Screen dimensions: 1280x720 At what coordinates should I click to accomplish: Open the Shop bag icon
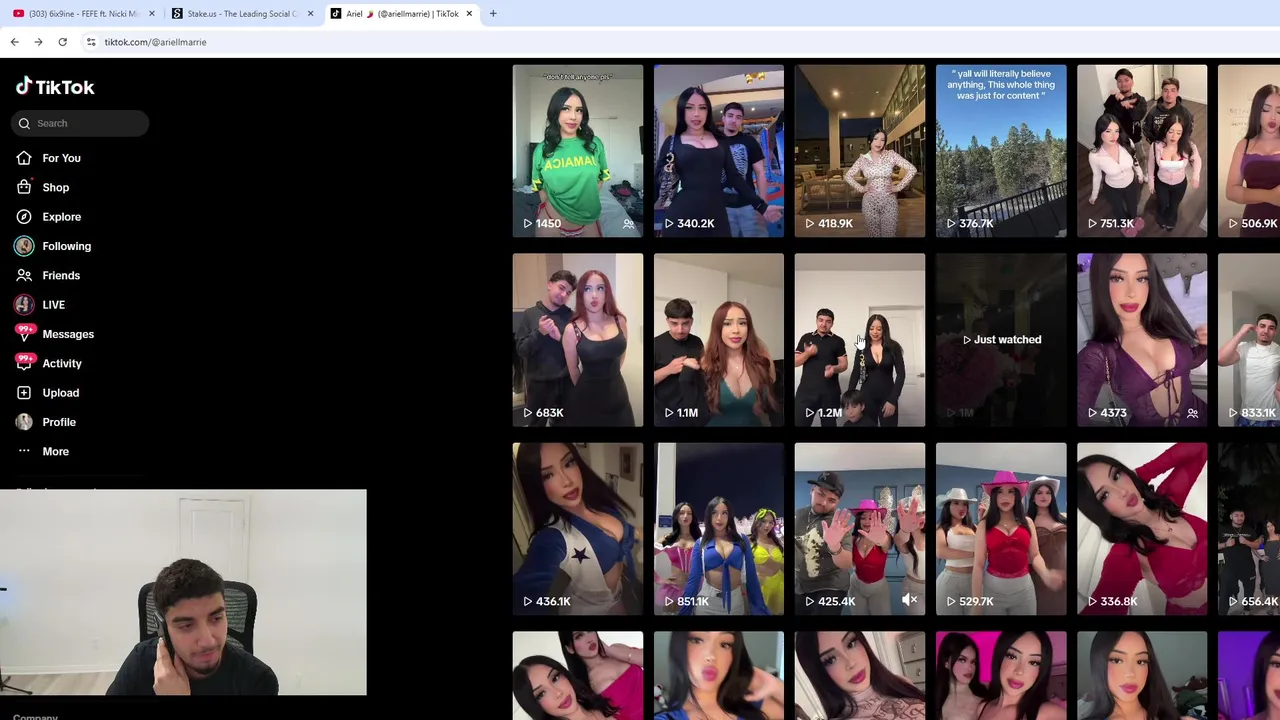pyautogui.click(x=24, y=187)
